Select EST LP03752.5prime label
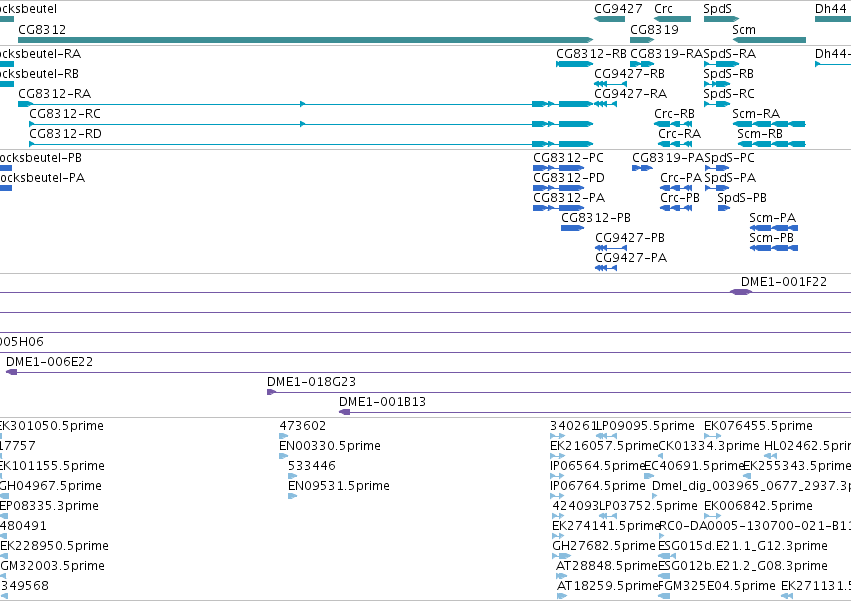Viewport: 851px width, 601px height. click(648, 506)
